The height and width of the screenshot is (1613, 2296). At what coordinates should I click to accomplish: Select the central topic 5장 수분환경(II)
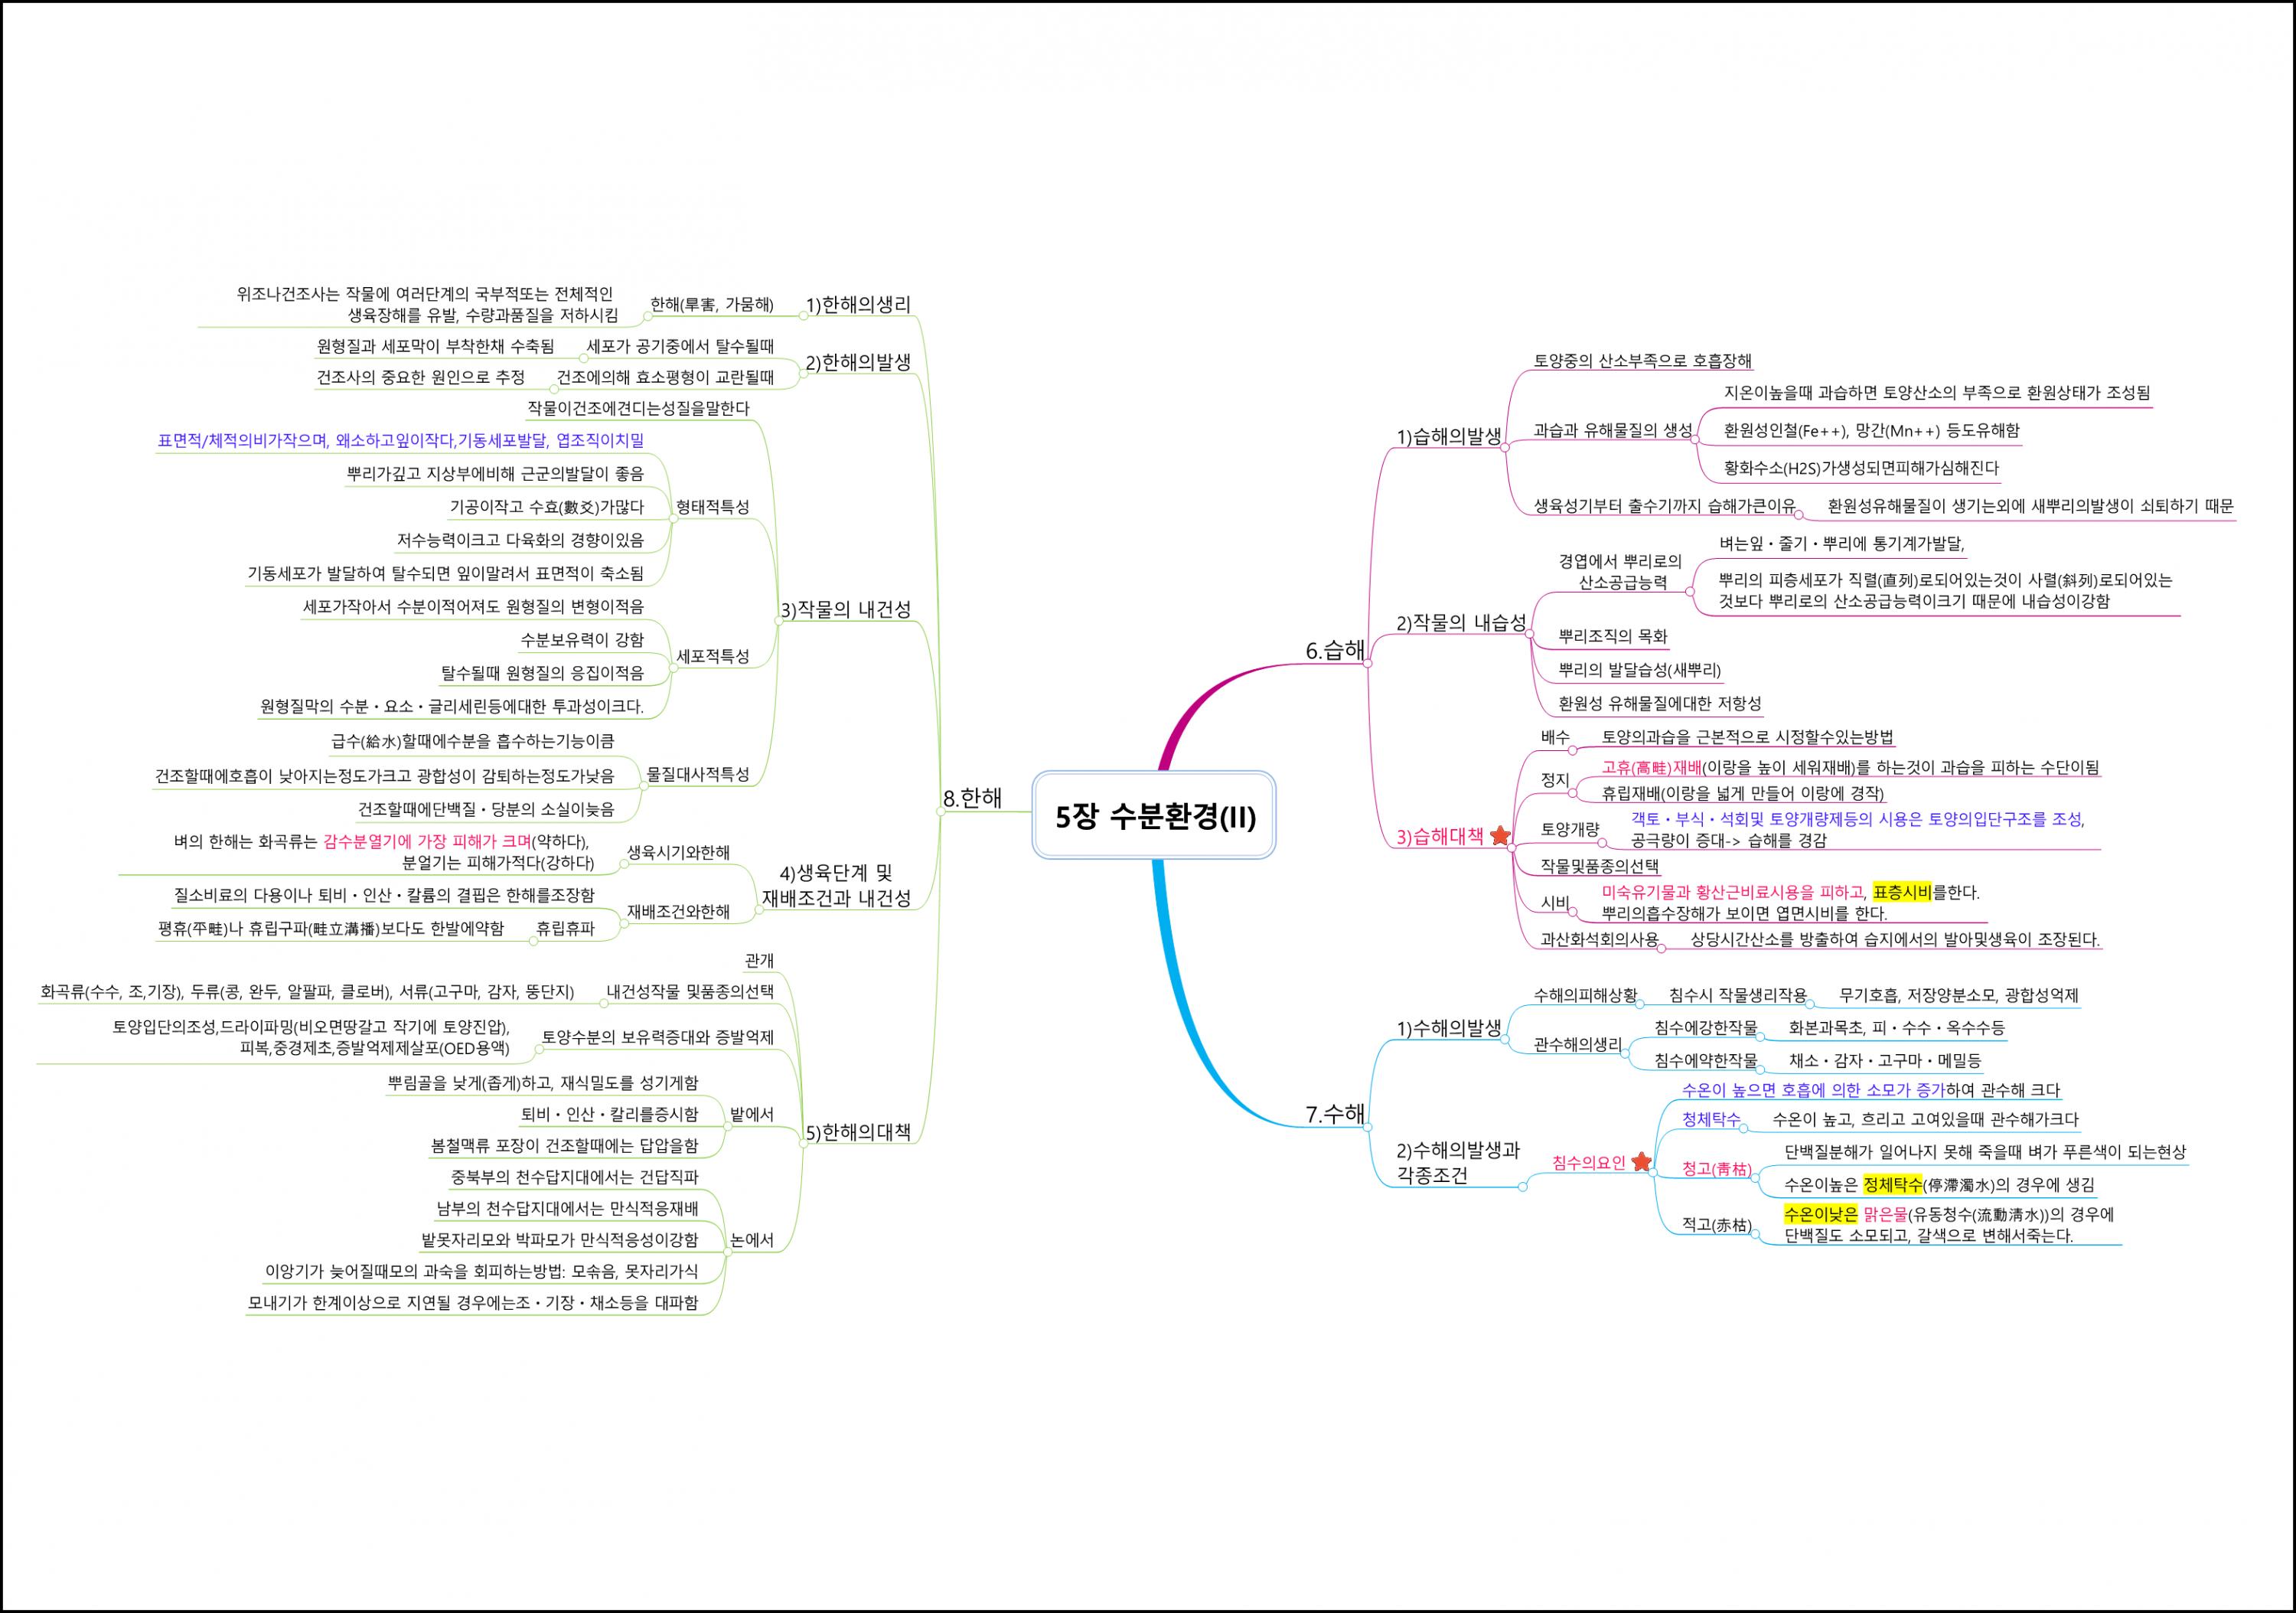(1154, 815)
